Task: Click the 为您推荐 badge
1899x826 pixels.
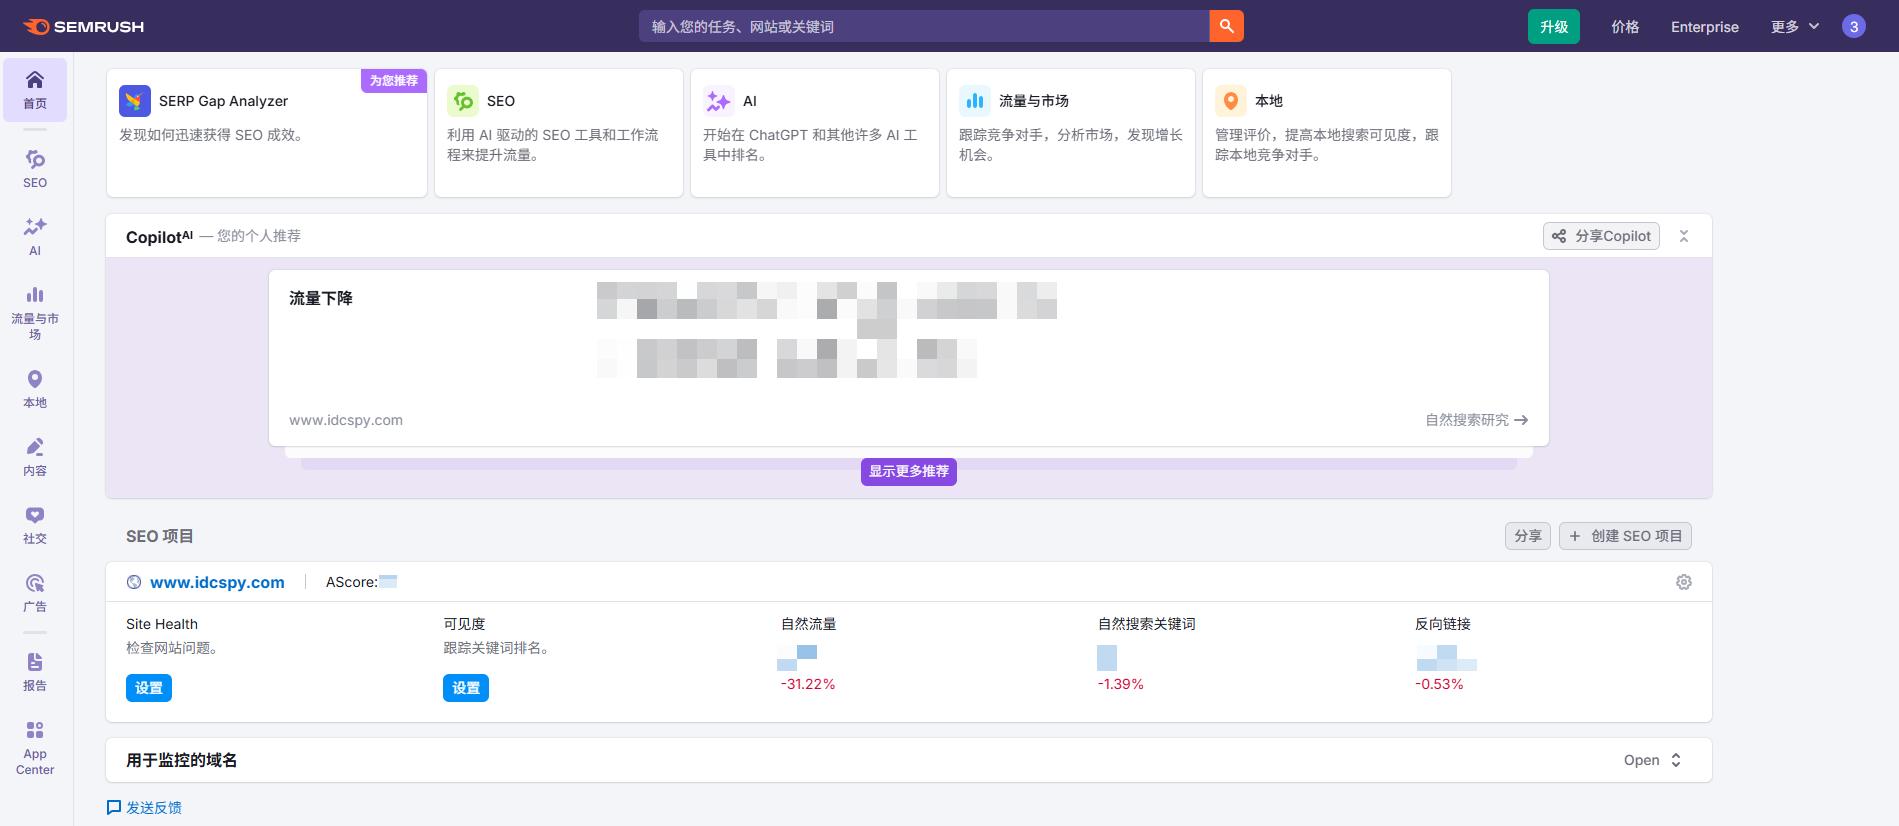Action: coord(394,81)
